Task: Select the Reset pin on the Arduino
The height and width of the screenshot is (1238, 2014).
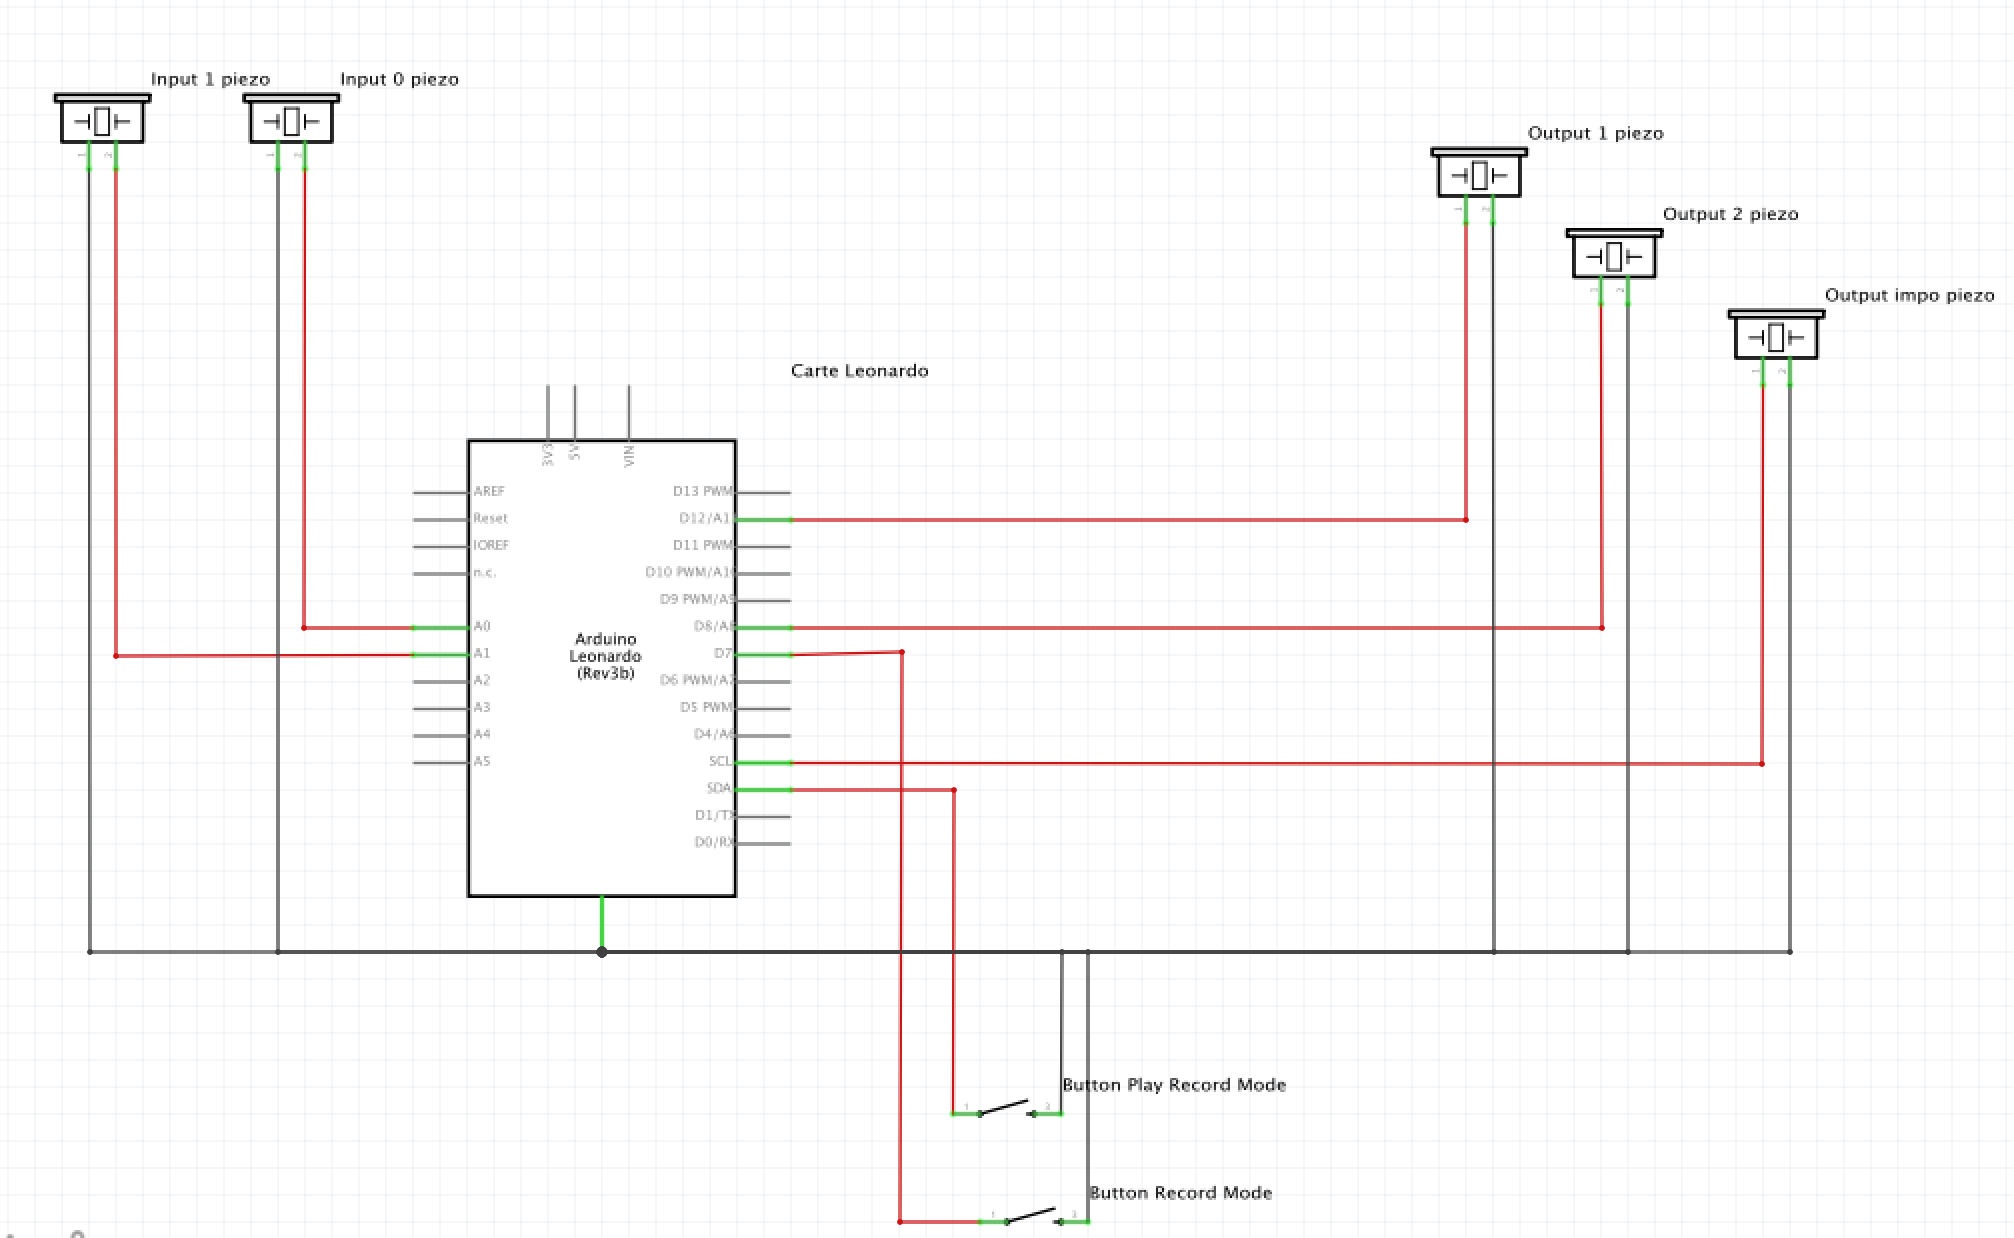Action: tap(441, 520)
